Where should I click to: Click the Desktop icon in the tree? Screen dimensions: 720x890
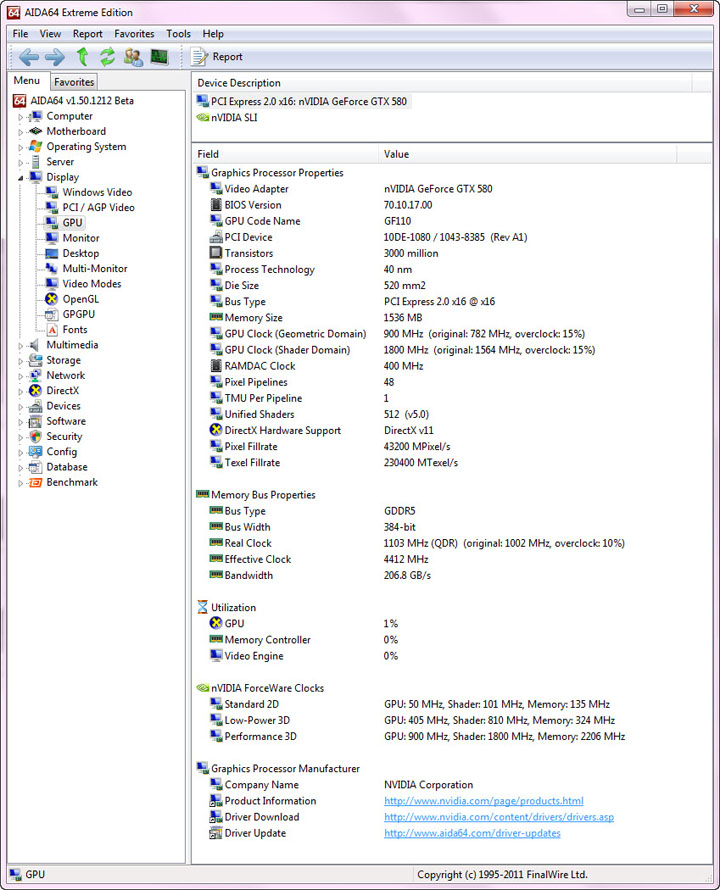point(52,253)
